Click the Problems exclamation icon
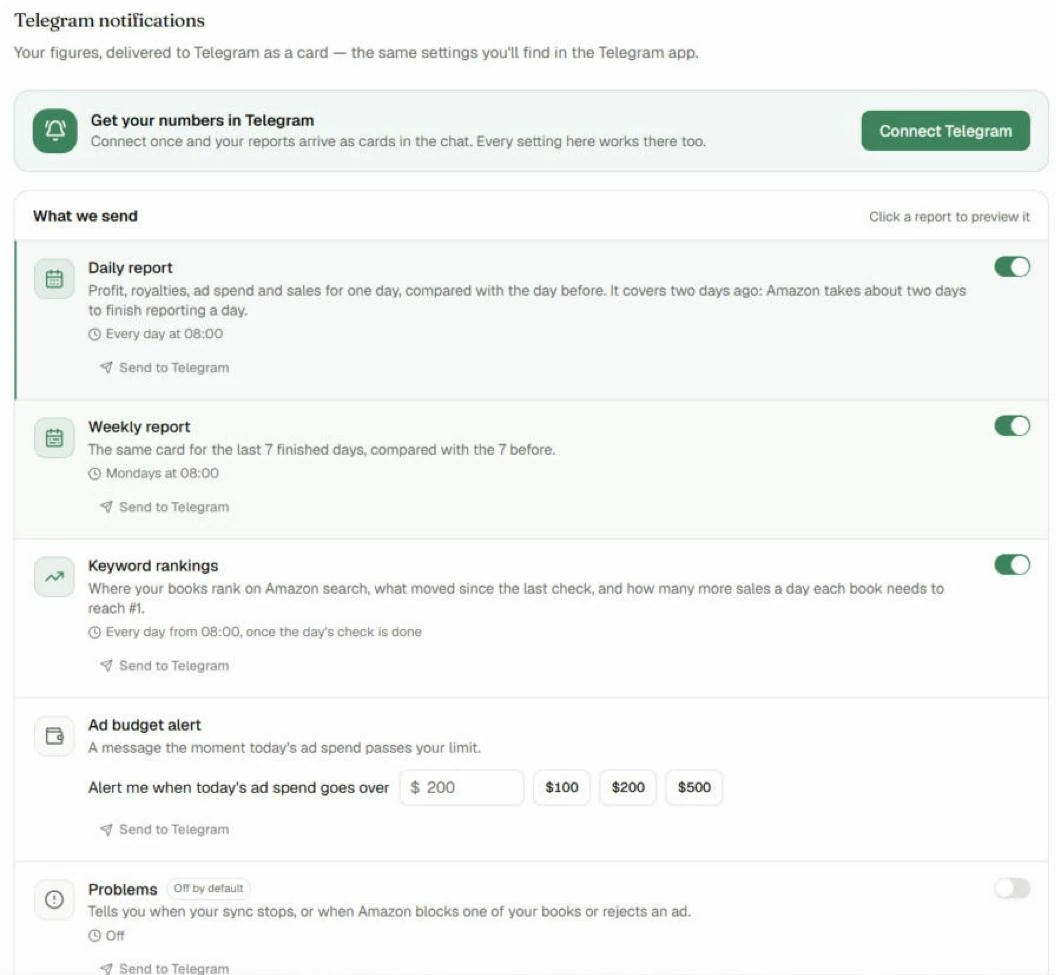The width and height of the screenshot is (1056, 975). tap(55, 900)
